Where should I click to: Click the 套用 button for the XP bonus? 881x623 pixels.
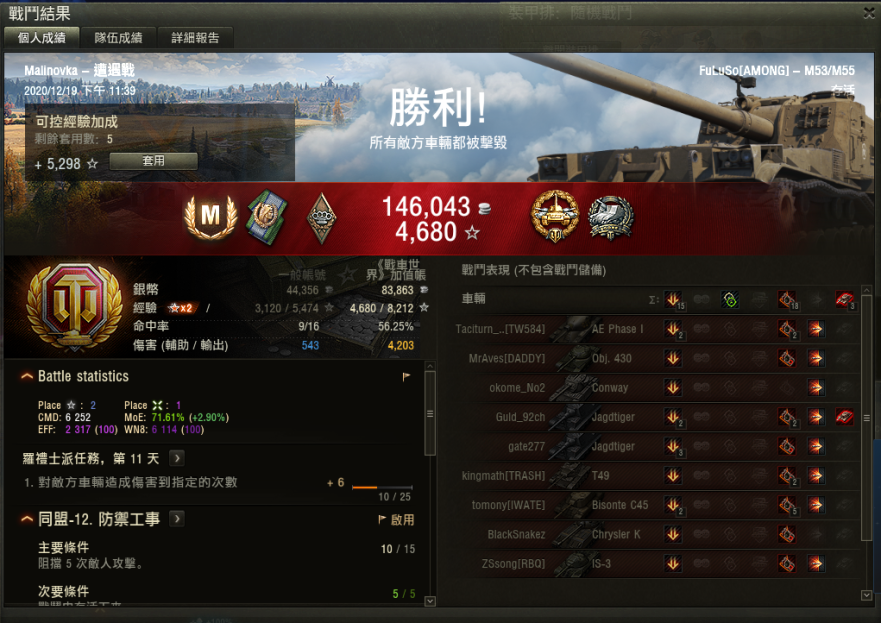point(153,161)
